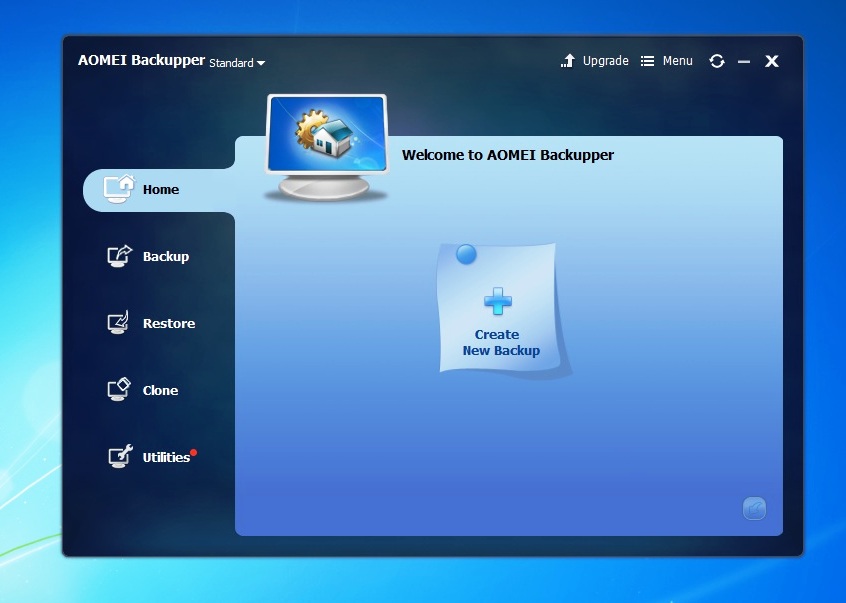
Task: Click the blue plus icon on note
Action: point(497,300)
